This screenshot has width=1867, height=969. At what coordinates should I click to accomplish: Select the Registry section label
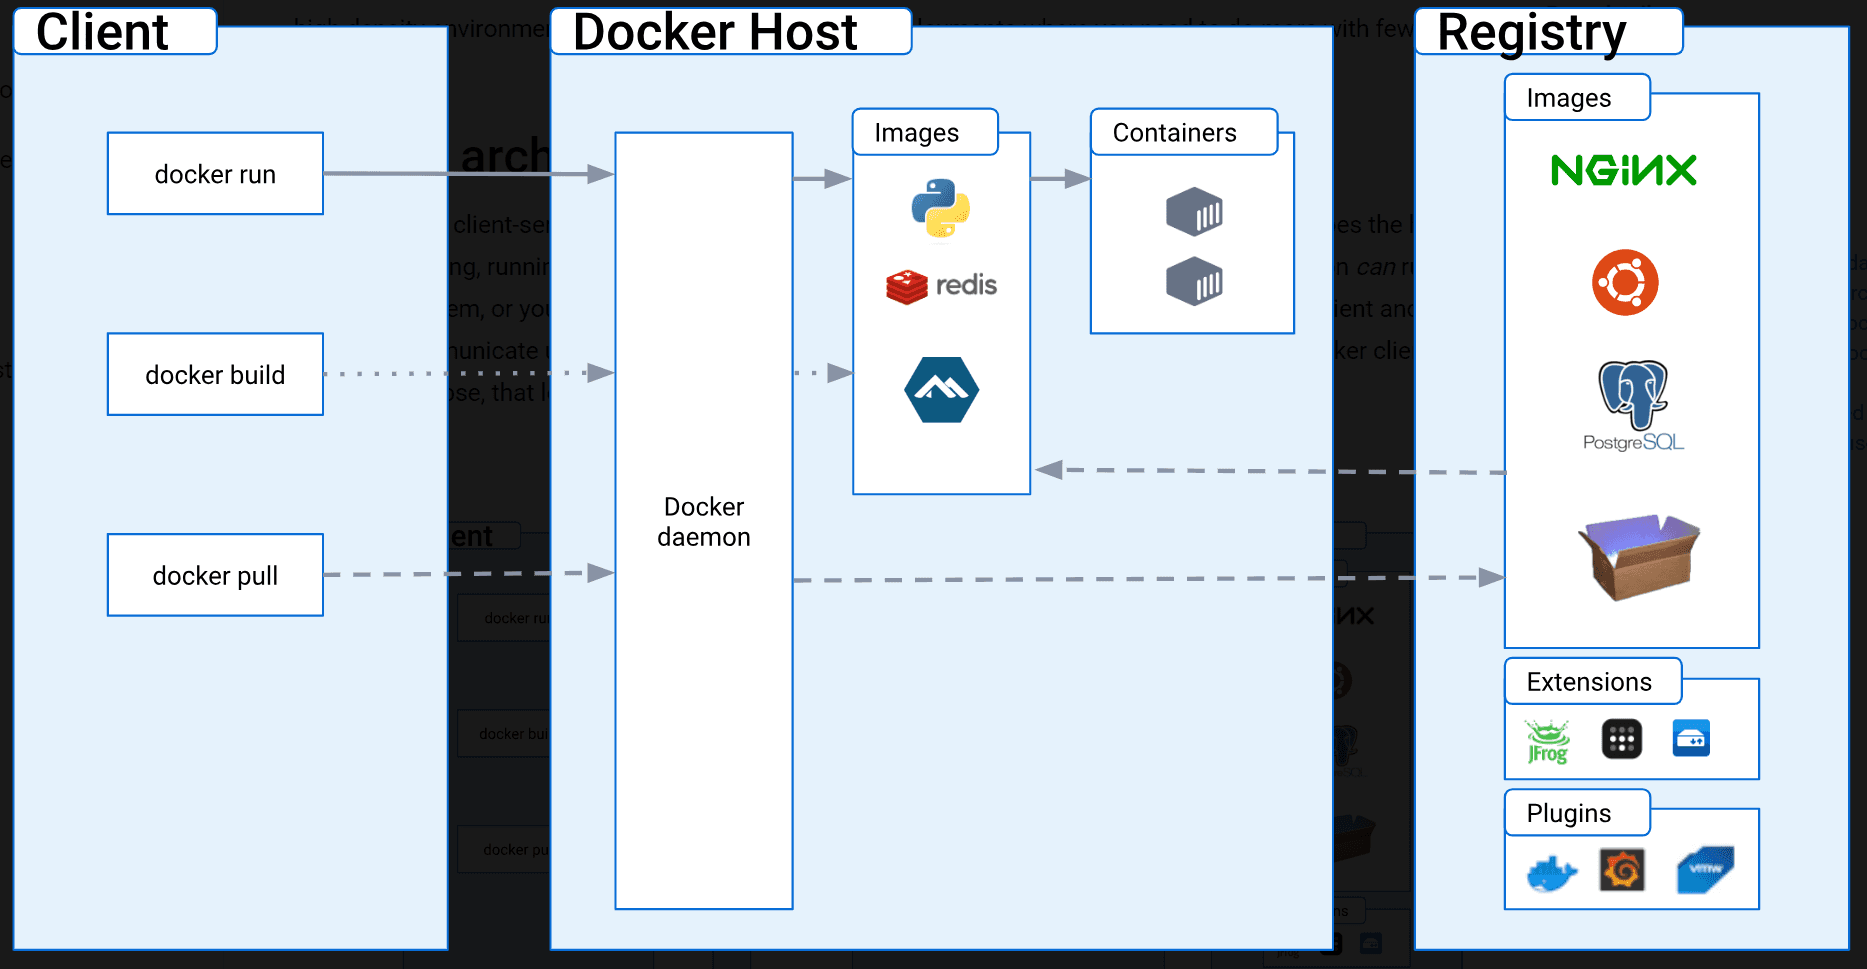coord(1530,31)
